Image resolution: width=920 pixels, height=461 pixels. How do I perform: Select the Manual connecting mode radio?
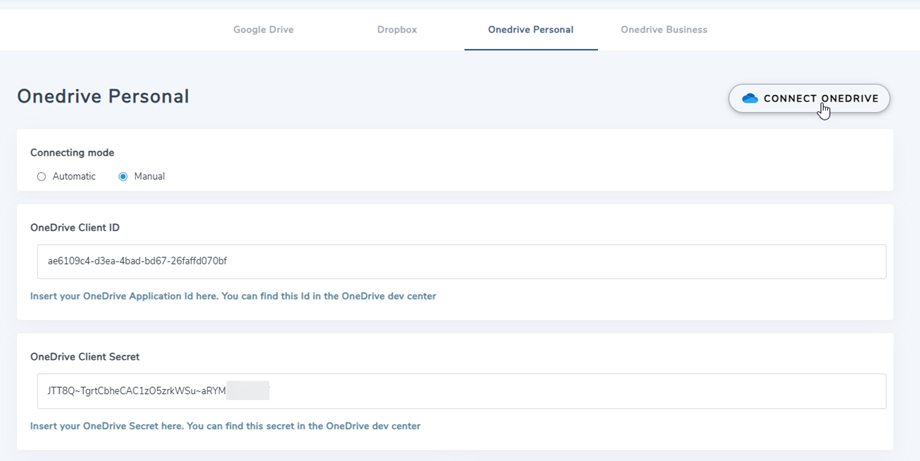[x=123, y=177]
